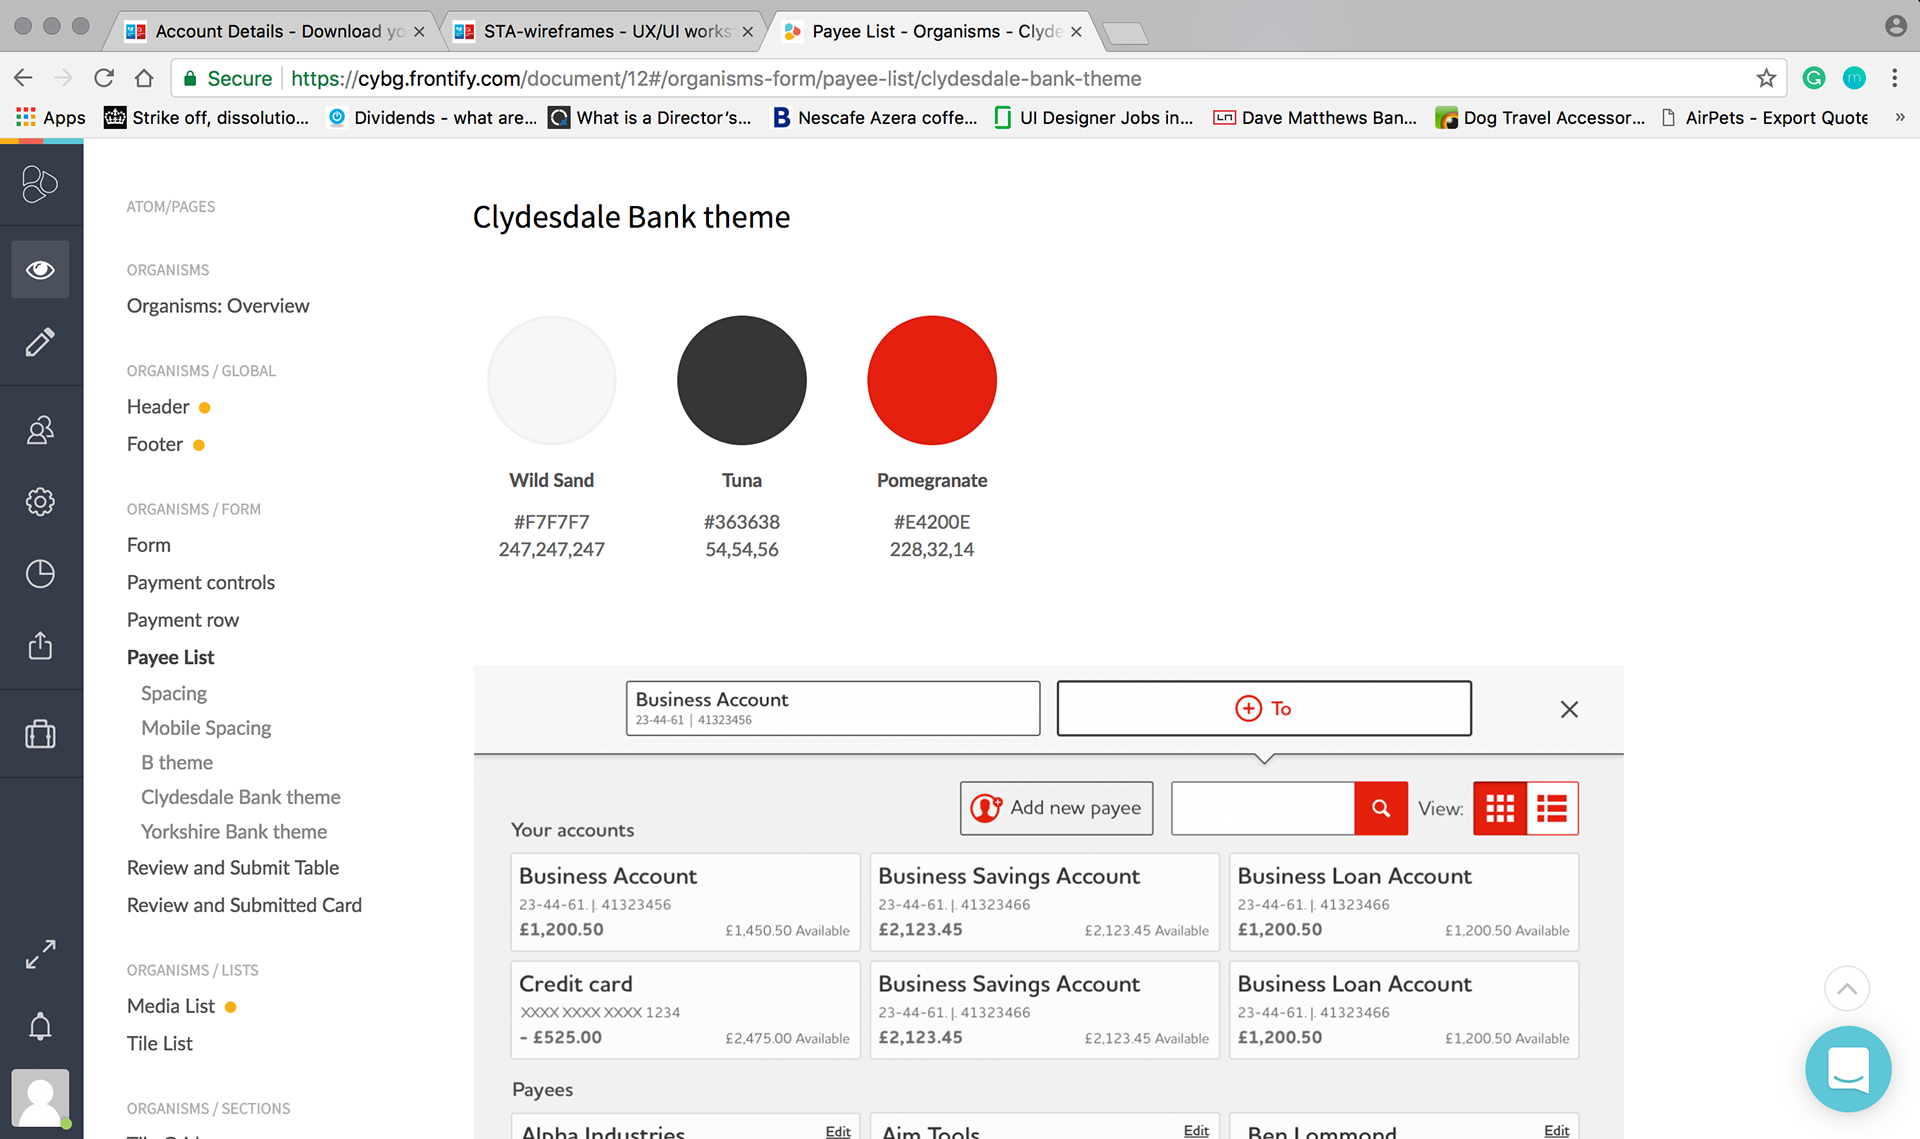Open UI Designer Jobs bookmark
Viewport: 1920px width, 1139px height.
pos(1094,117)
